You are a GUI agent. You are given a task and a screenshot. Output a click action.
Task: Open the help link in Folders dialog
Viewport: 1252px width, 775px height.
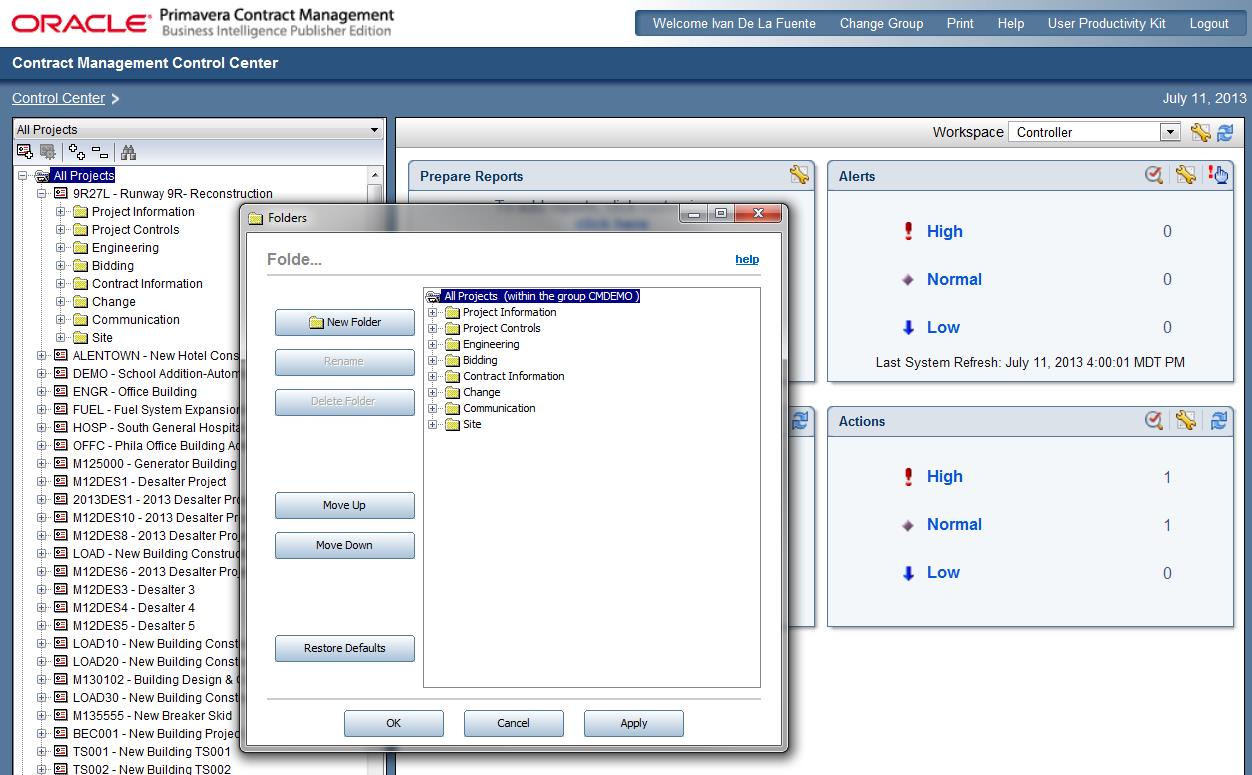click(747, 258)
